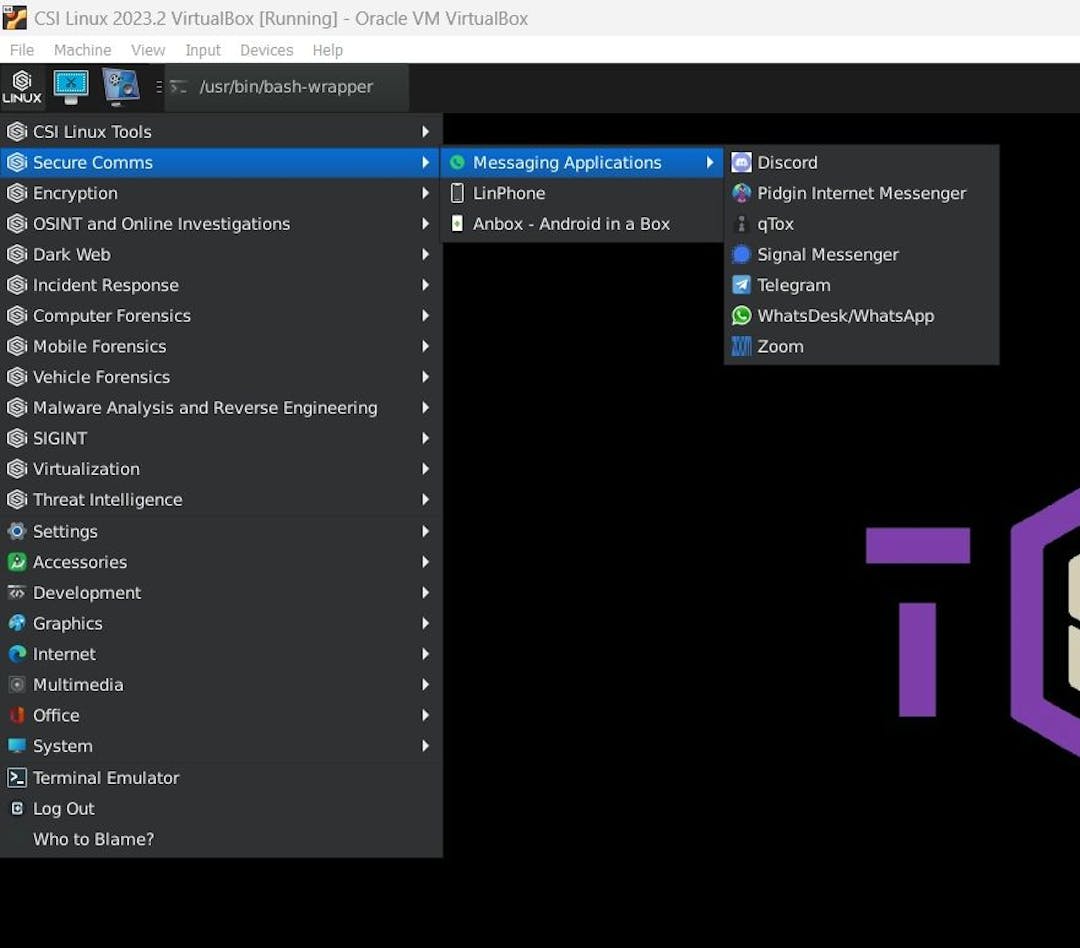Open the CSI Linux main menu icon
The width and height of the screenshot is (1080, 948).
pyautogui.click(x=22, y=87)
